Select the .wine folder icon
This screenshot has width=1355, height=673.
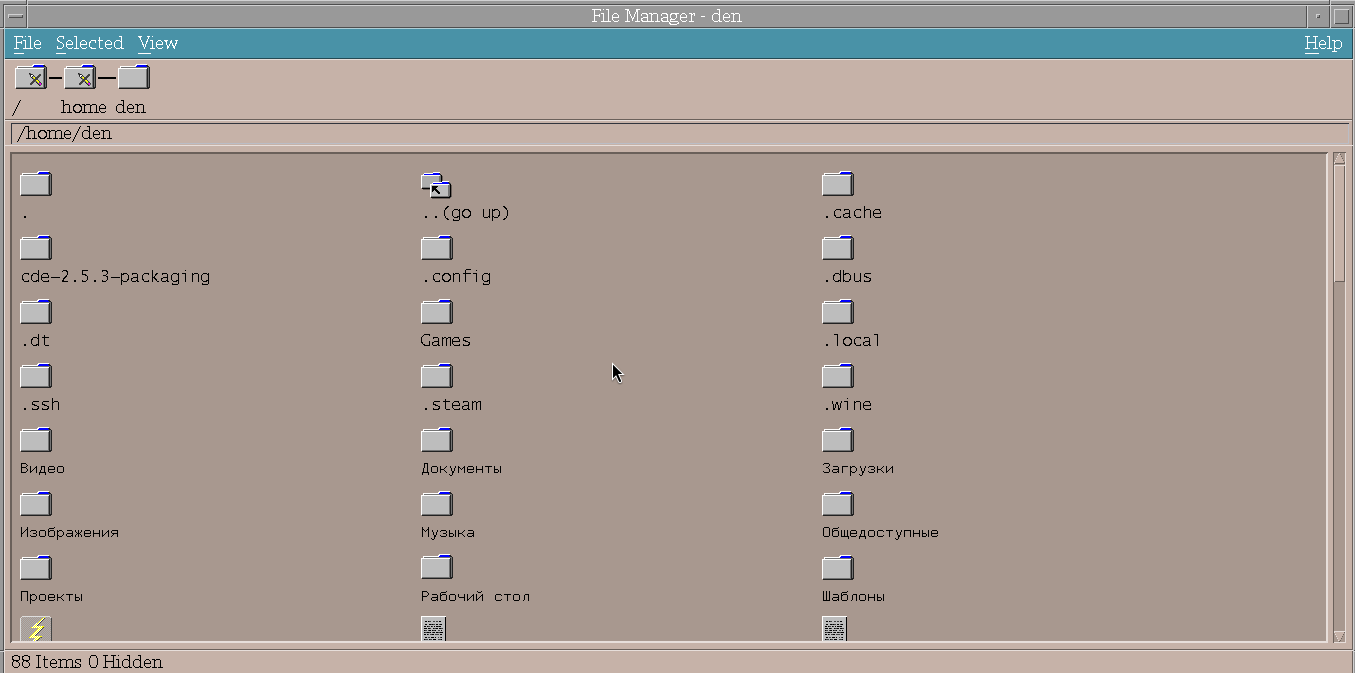pos(838,376)
